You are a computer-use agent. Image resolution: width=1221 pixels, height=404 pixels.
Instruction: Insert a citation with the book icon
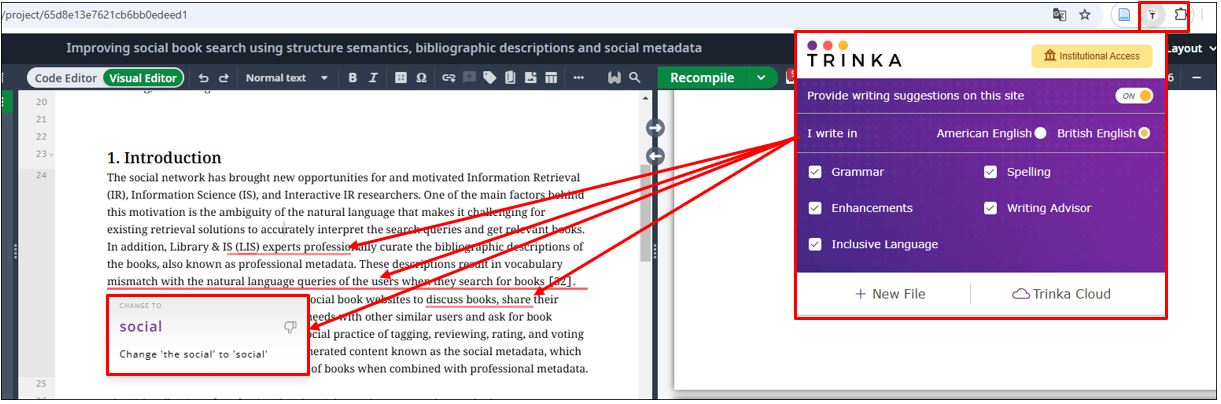point(510,78)
